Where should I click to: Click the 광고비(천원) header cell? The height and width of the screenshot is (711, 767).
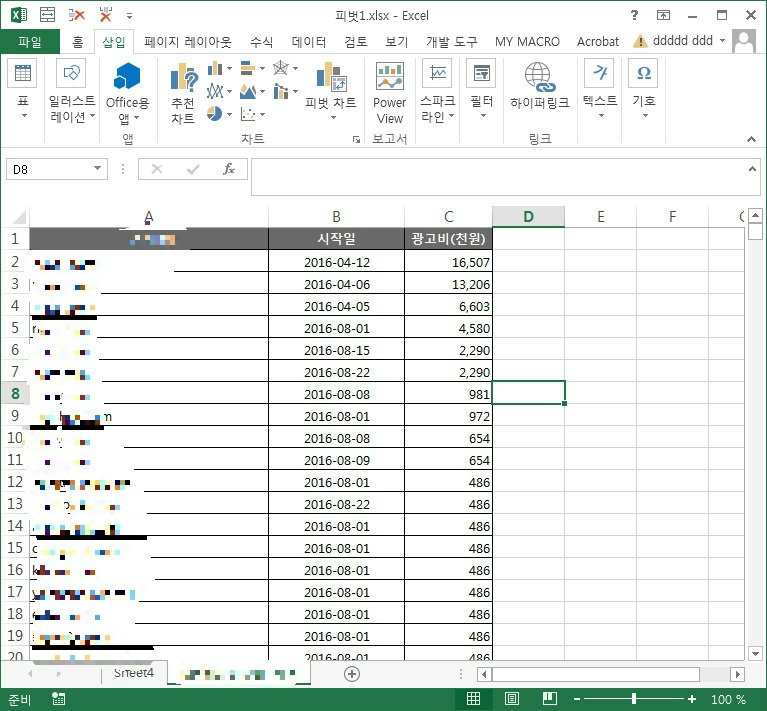pos(448,239)
